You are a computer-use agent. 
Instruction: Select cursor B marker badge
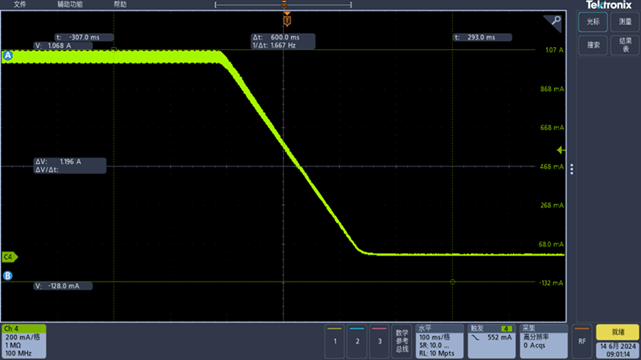tap(8, 276)
